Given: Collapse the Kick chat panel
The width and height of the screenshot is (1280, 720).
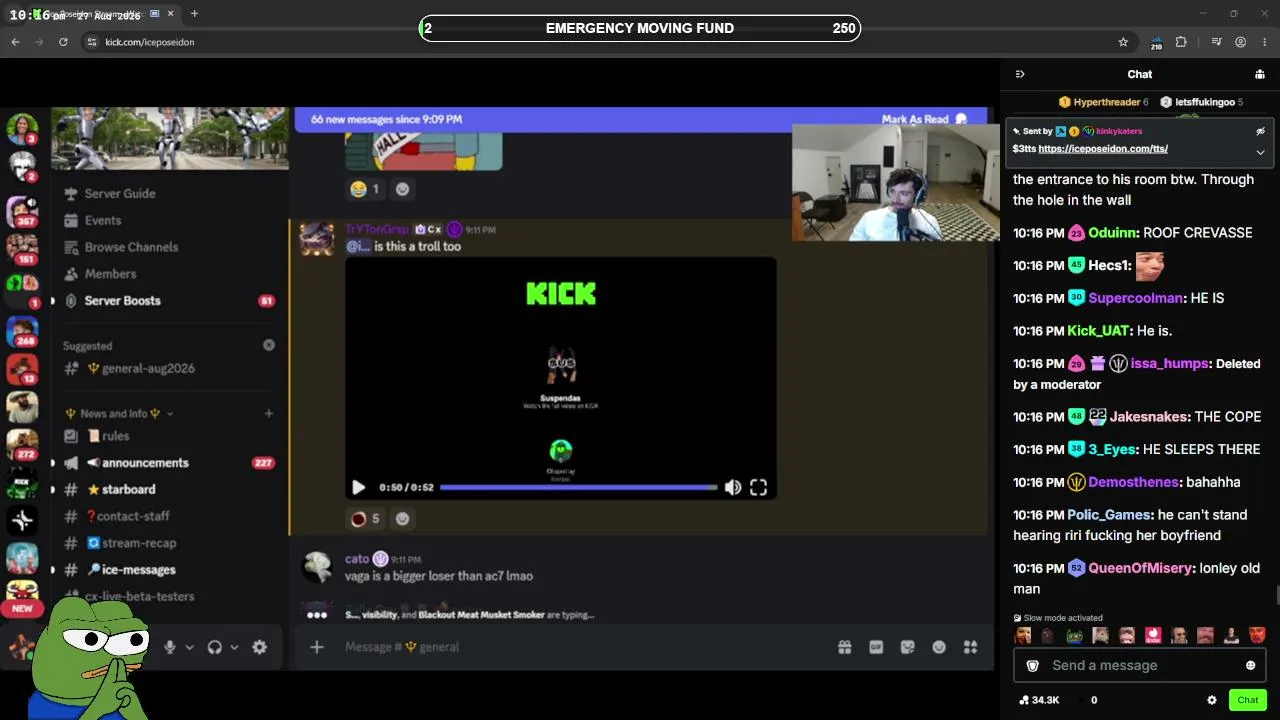Looking at the screenshot, I should click(x=1020, y=74).
